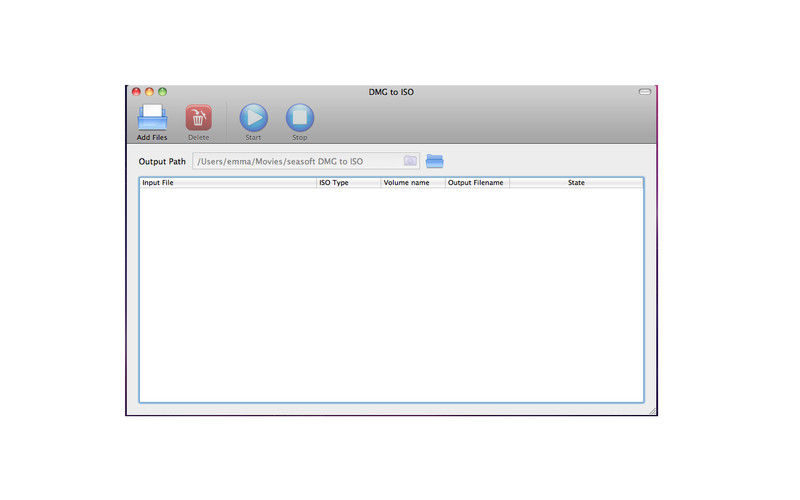Click the Delete trash icon
This screenshot has width=800, height=500.
click(x=198, y=118)
